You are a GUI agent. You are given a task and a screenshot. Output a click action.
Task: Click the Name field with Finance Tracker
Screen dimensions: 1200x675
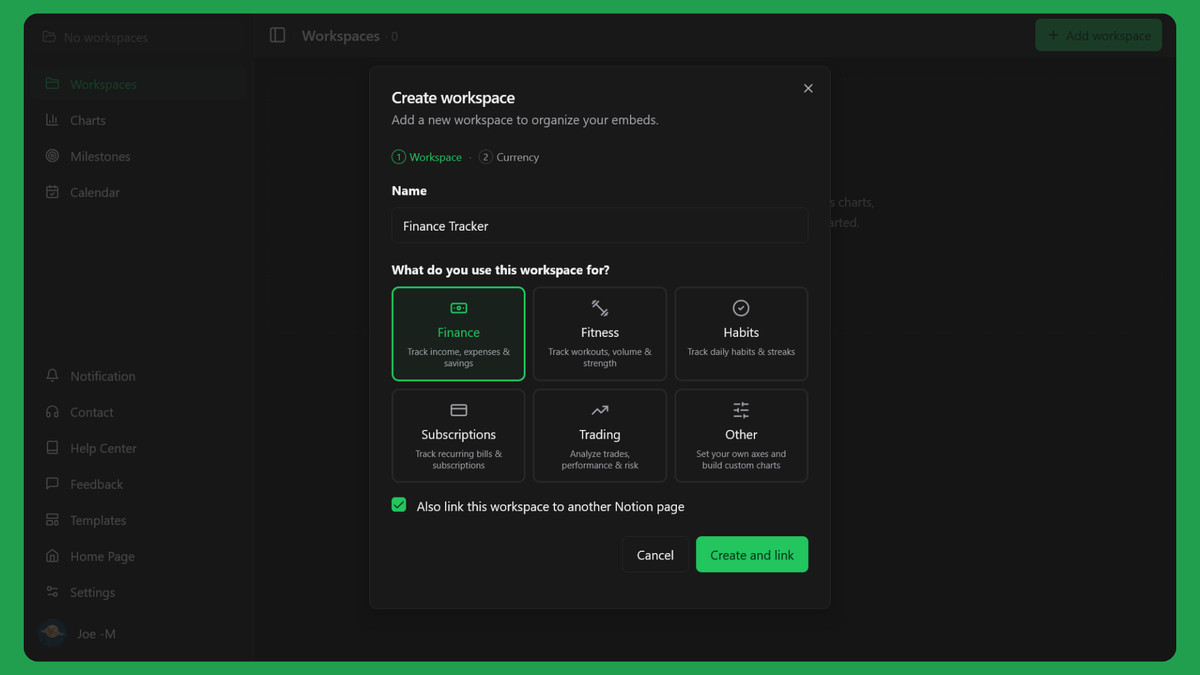coord(600,226)
